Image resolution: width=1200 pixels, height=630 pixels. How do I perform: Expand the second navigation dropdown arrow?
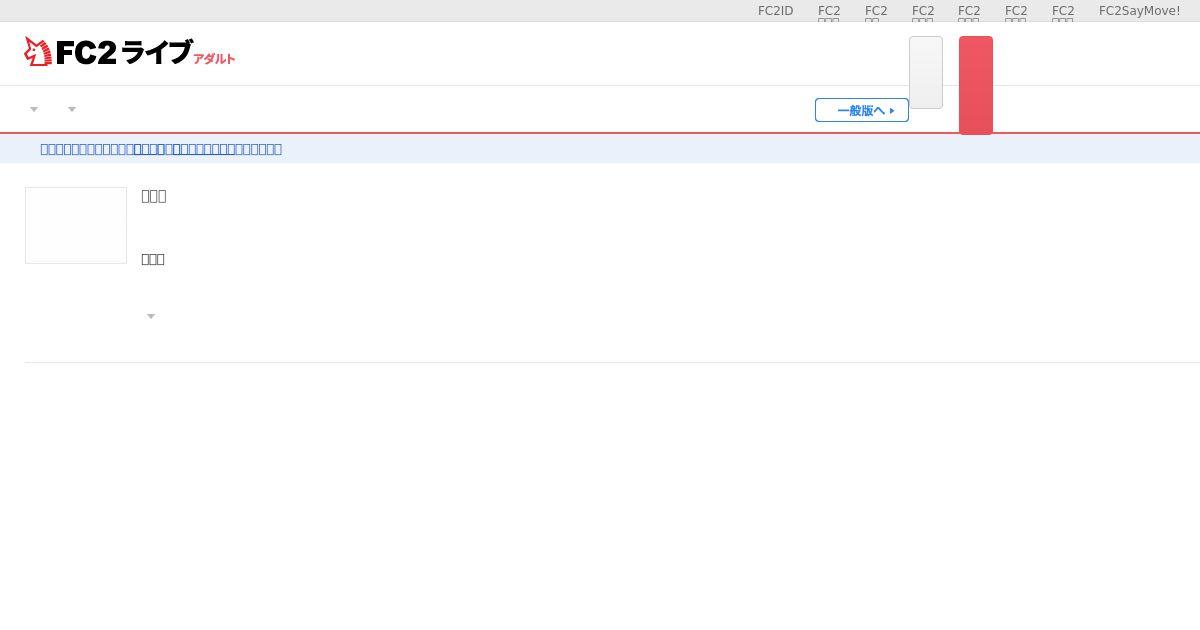(72, 109)
